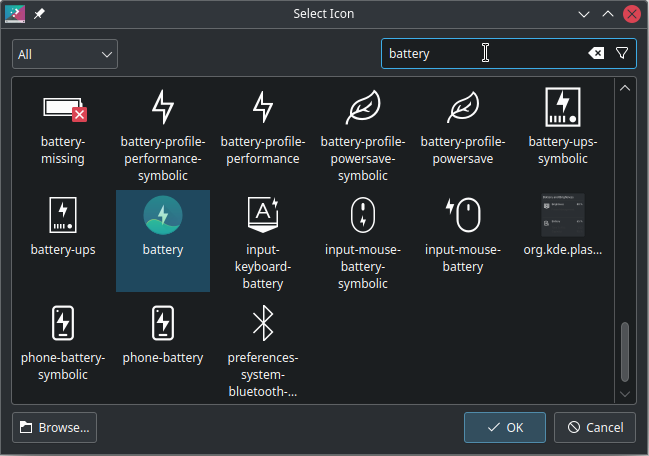Minimize the Select Icon window
The width and height of the screenshot is (649, 456).
[584, 14]
